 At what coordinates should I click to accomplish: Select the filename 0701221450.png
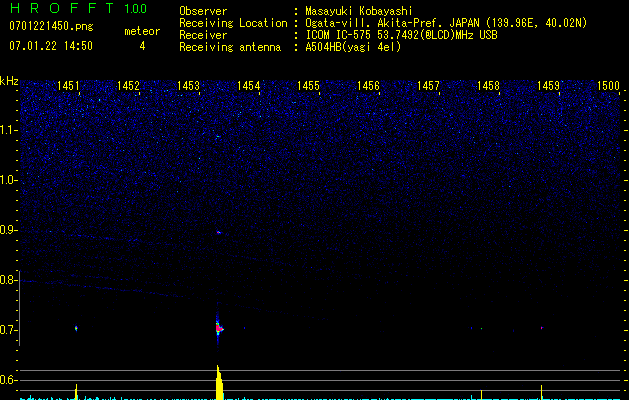[51, 27]
